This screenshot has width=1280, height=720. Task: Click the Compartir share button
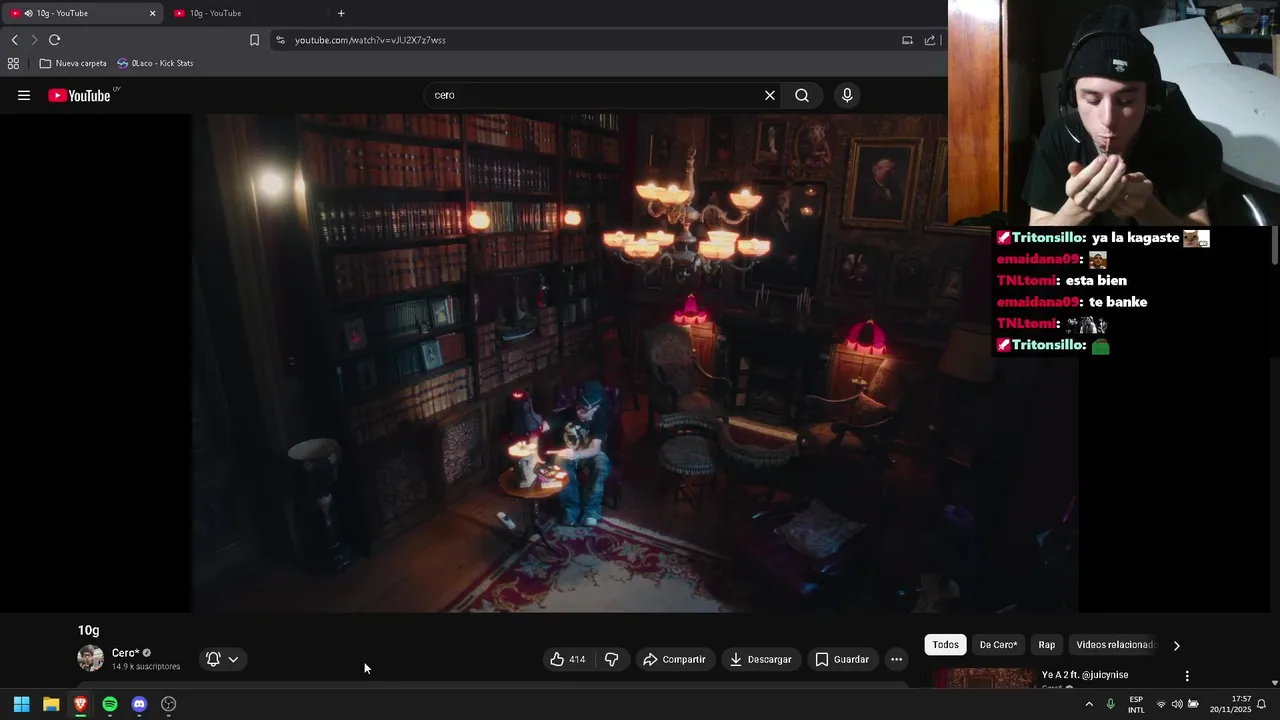pos(674,659)
